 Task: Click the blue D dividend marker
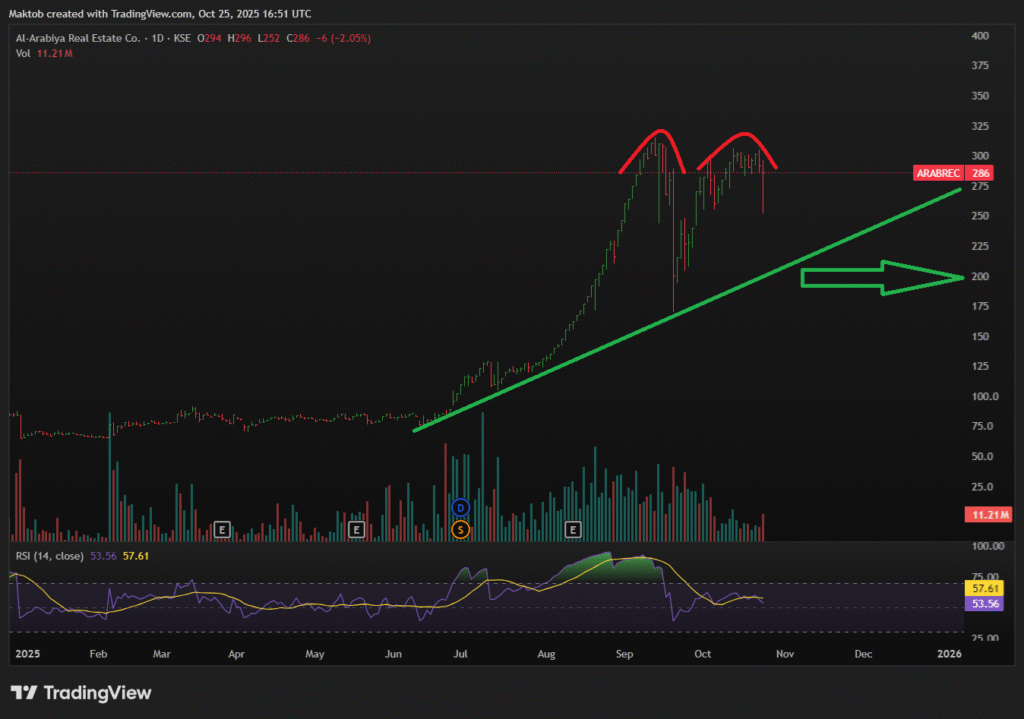460,507
